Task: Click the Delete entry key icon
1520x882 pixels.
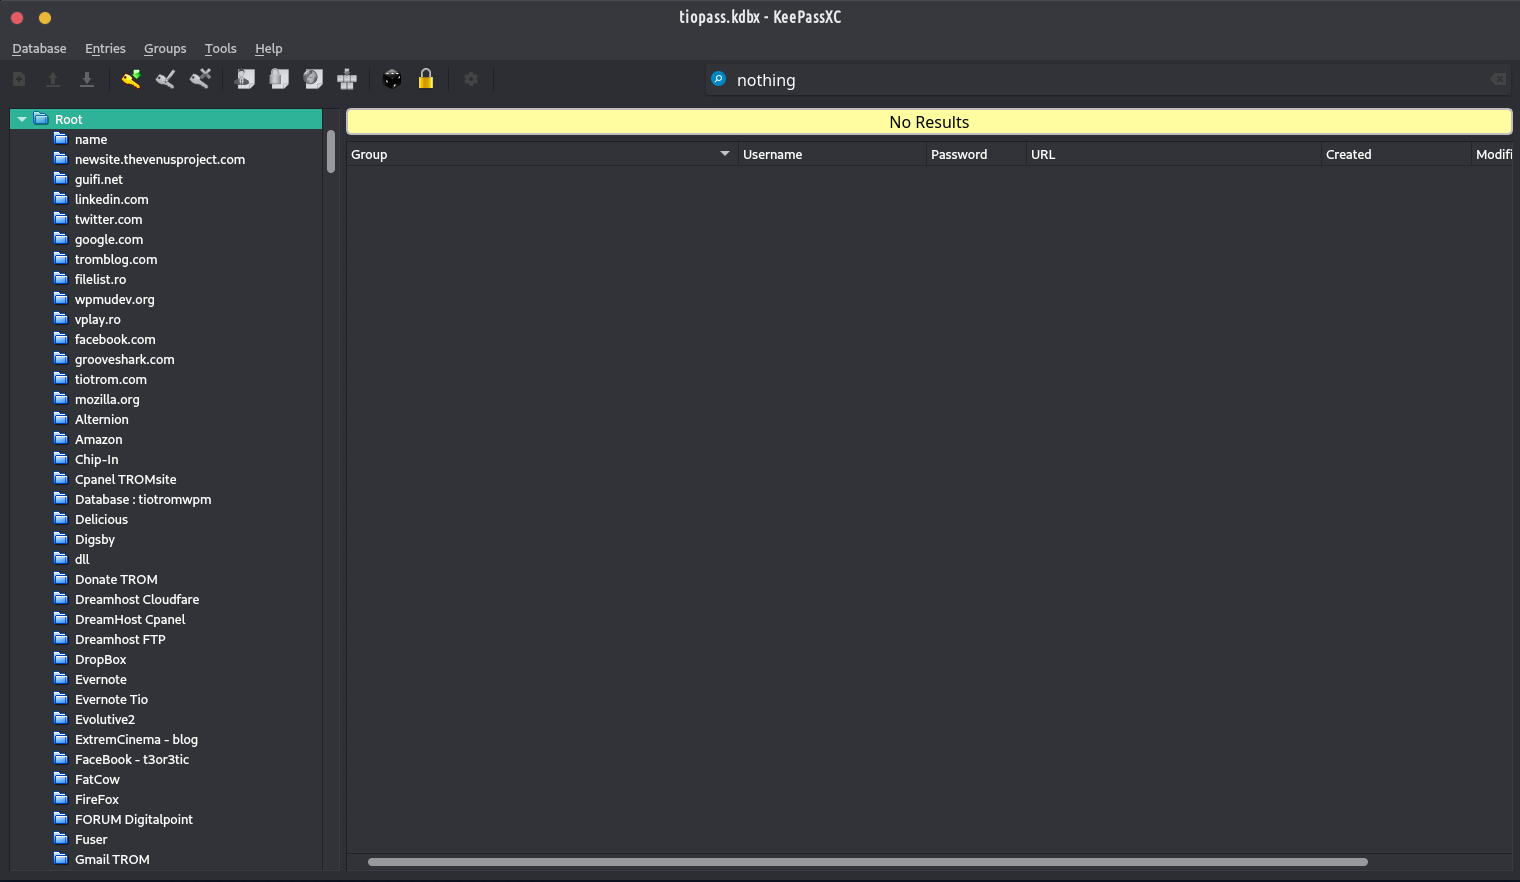Action: (200, 79)
